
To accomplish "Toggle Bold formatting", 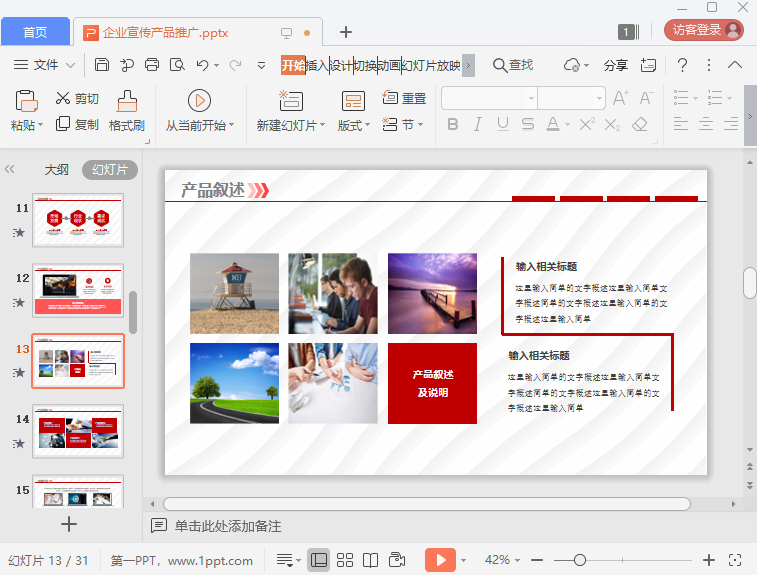I will (452, 125).
